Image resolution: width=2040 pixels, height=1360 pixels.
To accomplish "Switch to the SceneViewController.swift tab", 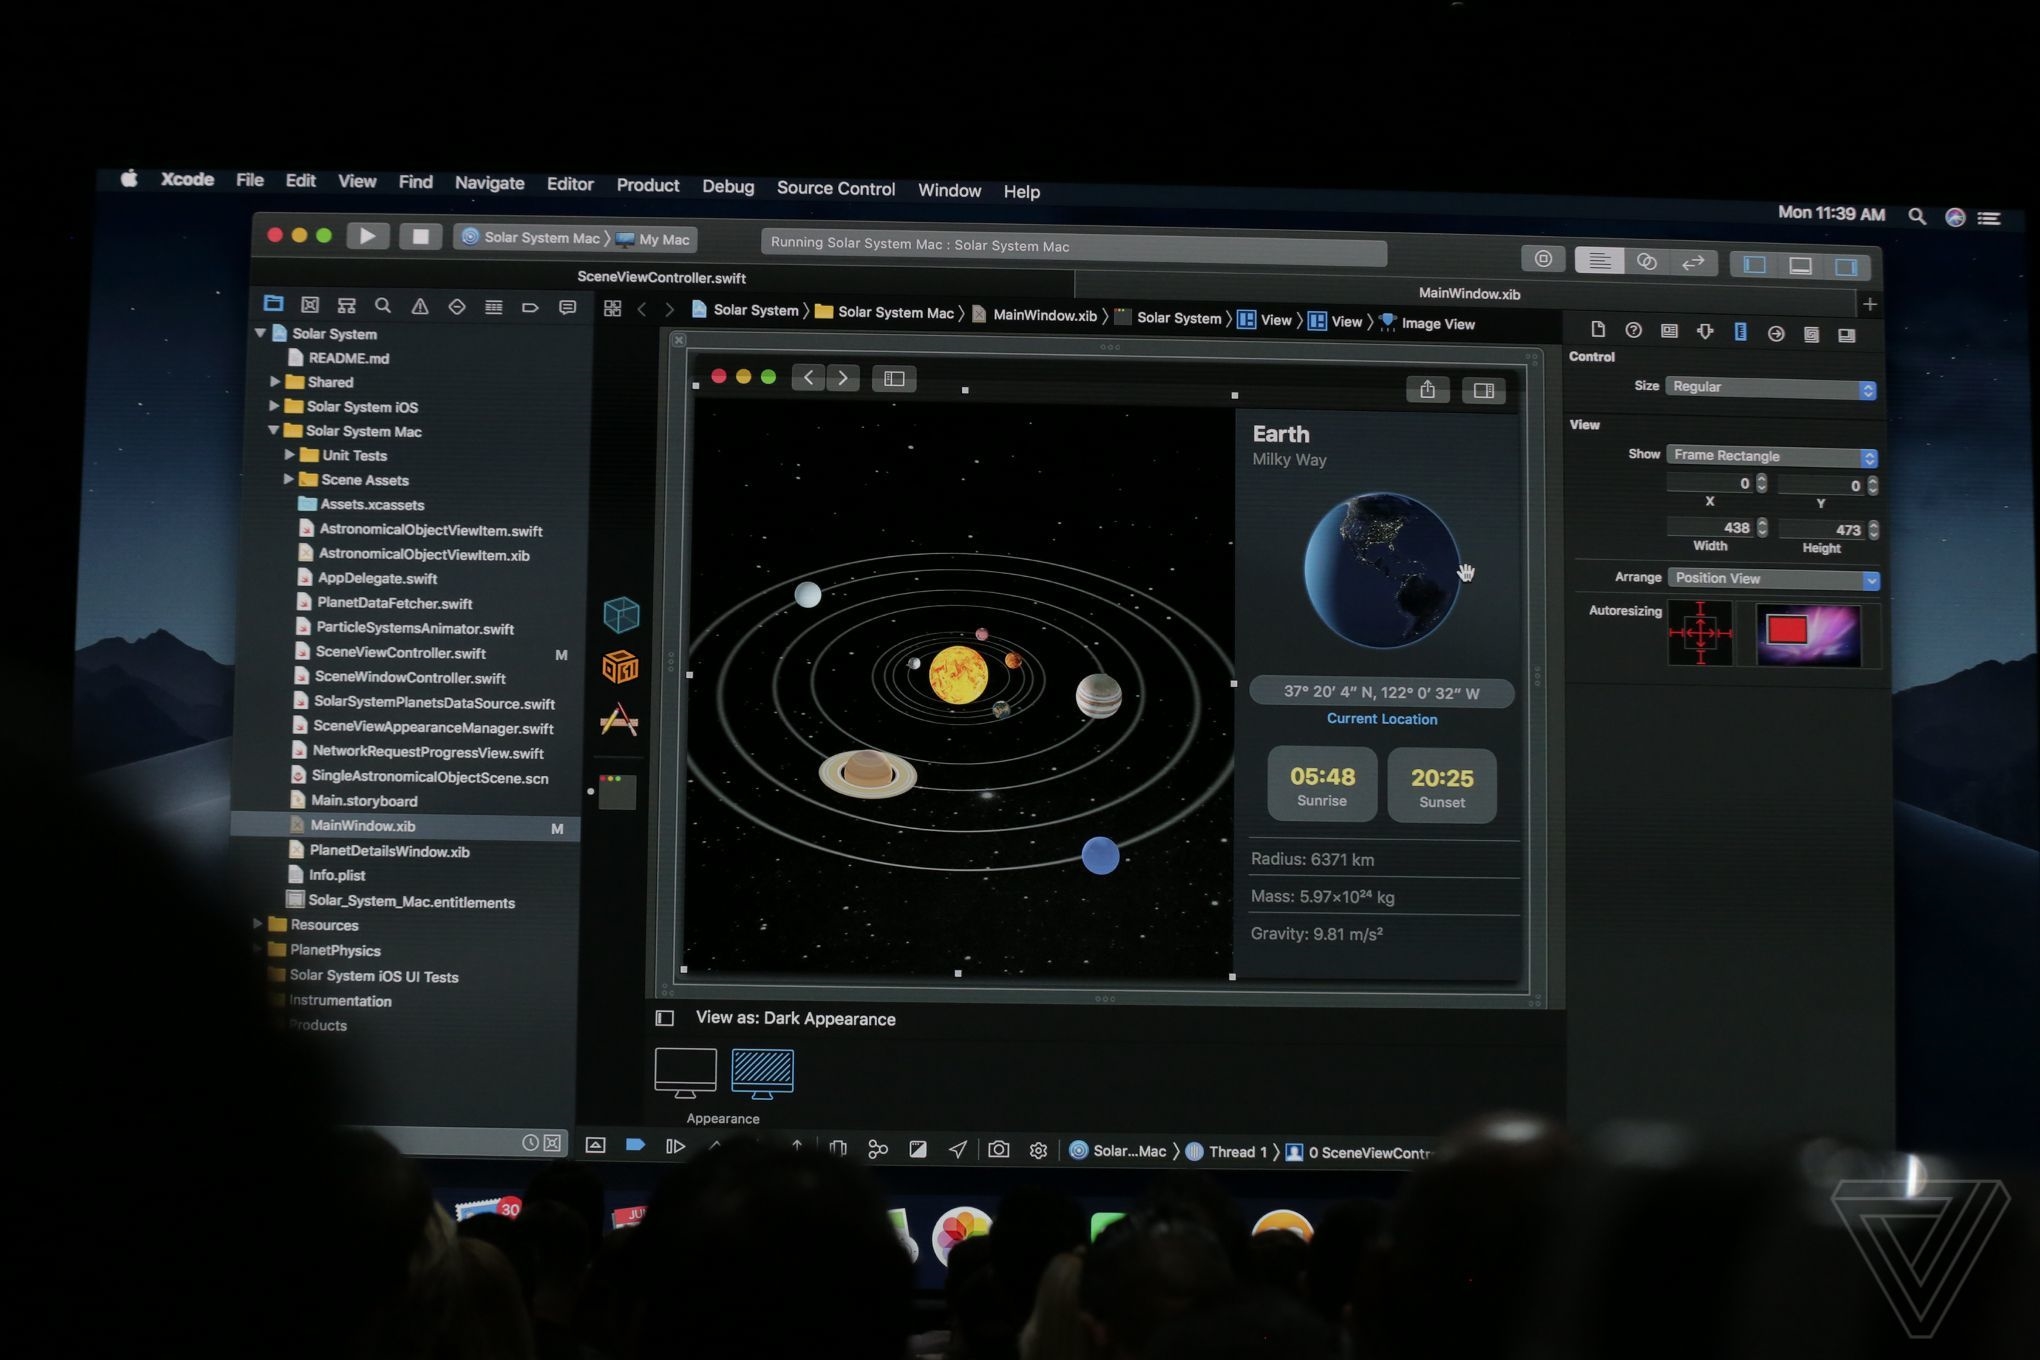I will point(661,277).
